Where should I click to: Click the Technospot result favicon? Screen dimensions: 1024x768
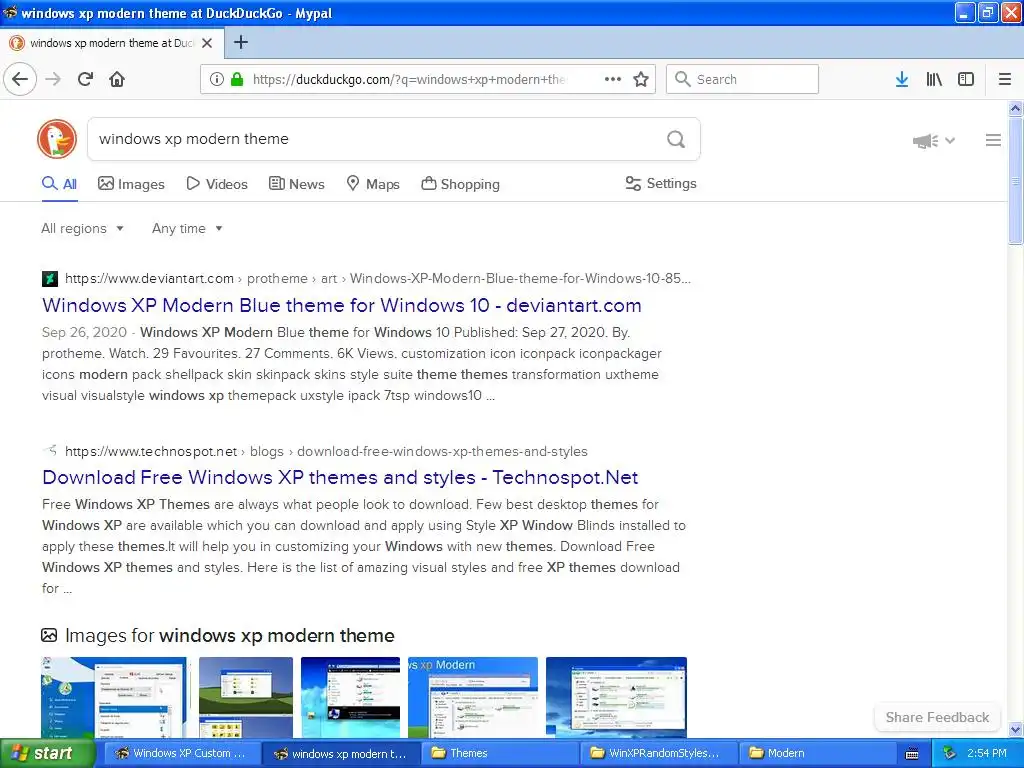(50, 451)
